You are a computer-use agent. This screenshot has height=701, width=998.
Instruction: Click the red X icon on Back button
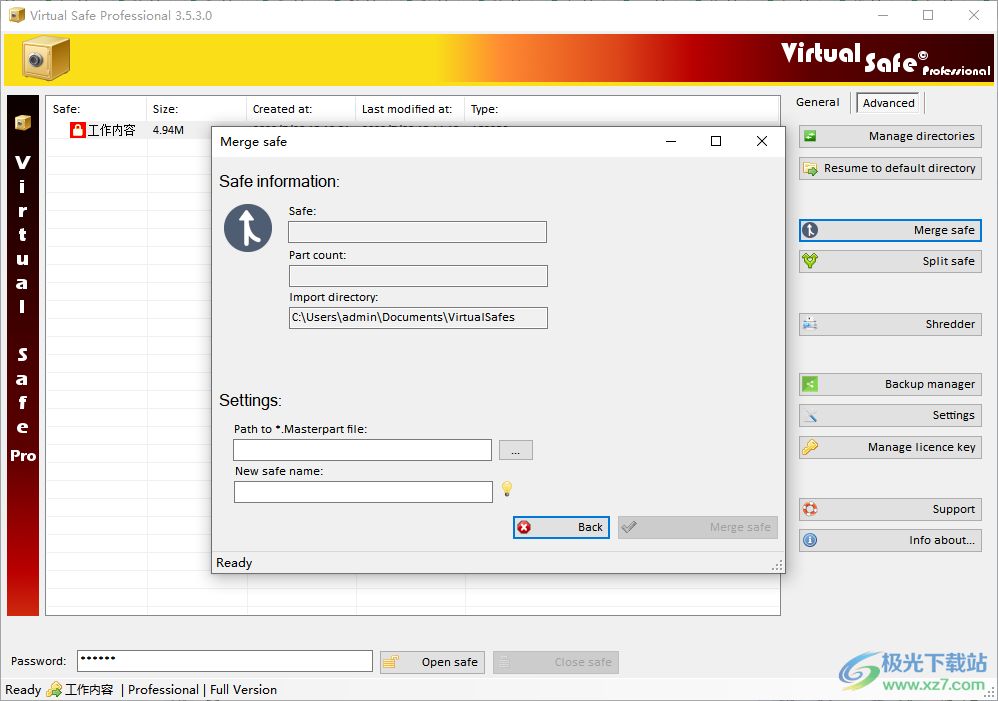click(x=524, y=527)
